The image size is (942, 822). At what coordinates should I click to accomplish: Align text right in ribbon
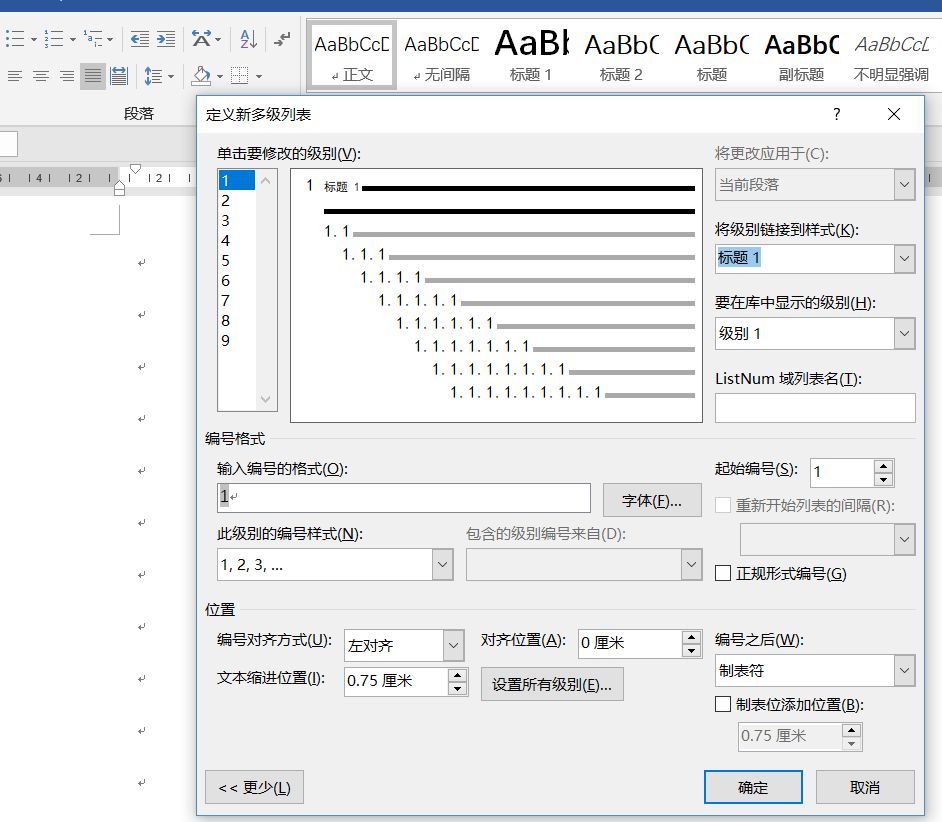click(67, 76)
